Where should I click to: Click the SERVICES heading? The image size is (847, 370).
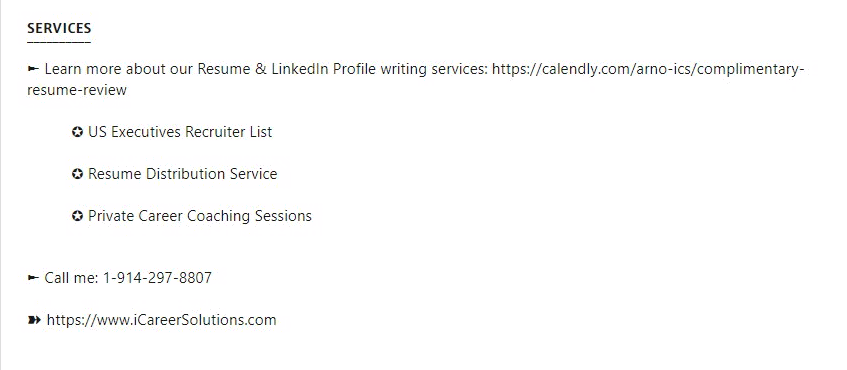59,28
